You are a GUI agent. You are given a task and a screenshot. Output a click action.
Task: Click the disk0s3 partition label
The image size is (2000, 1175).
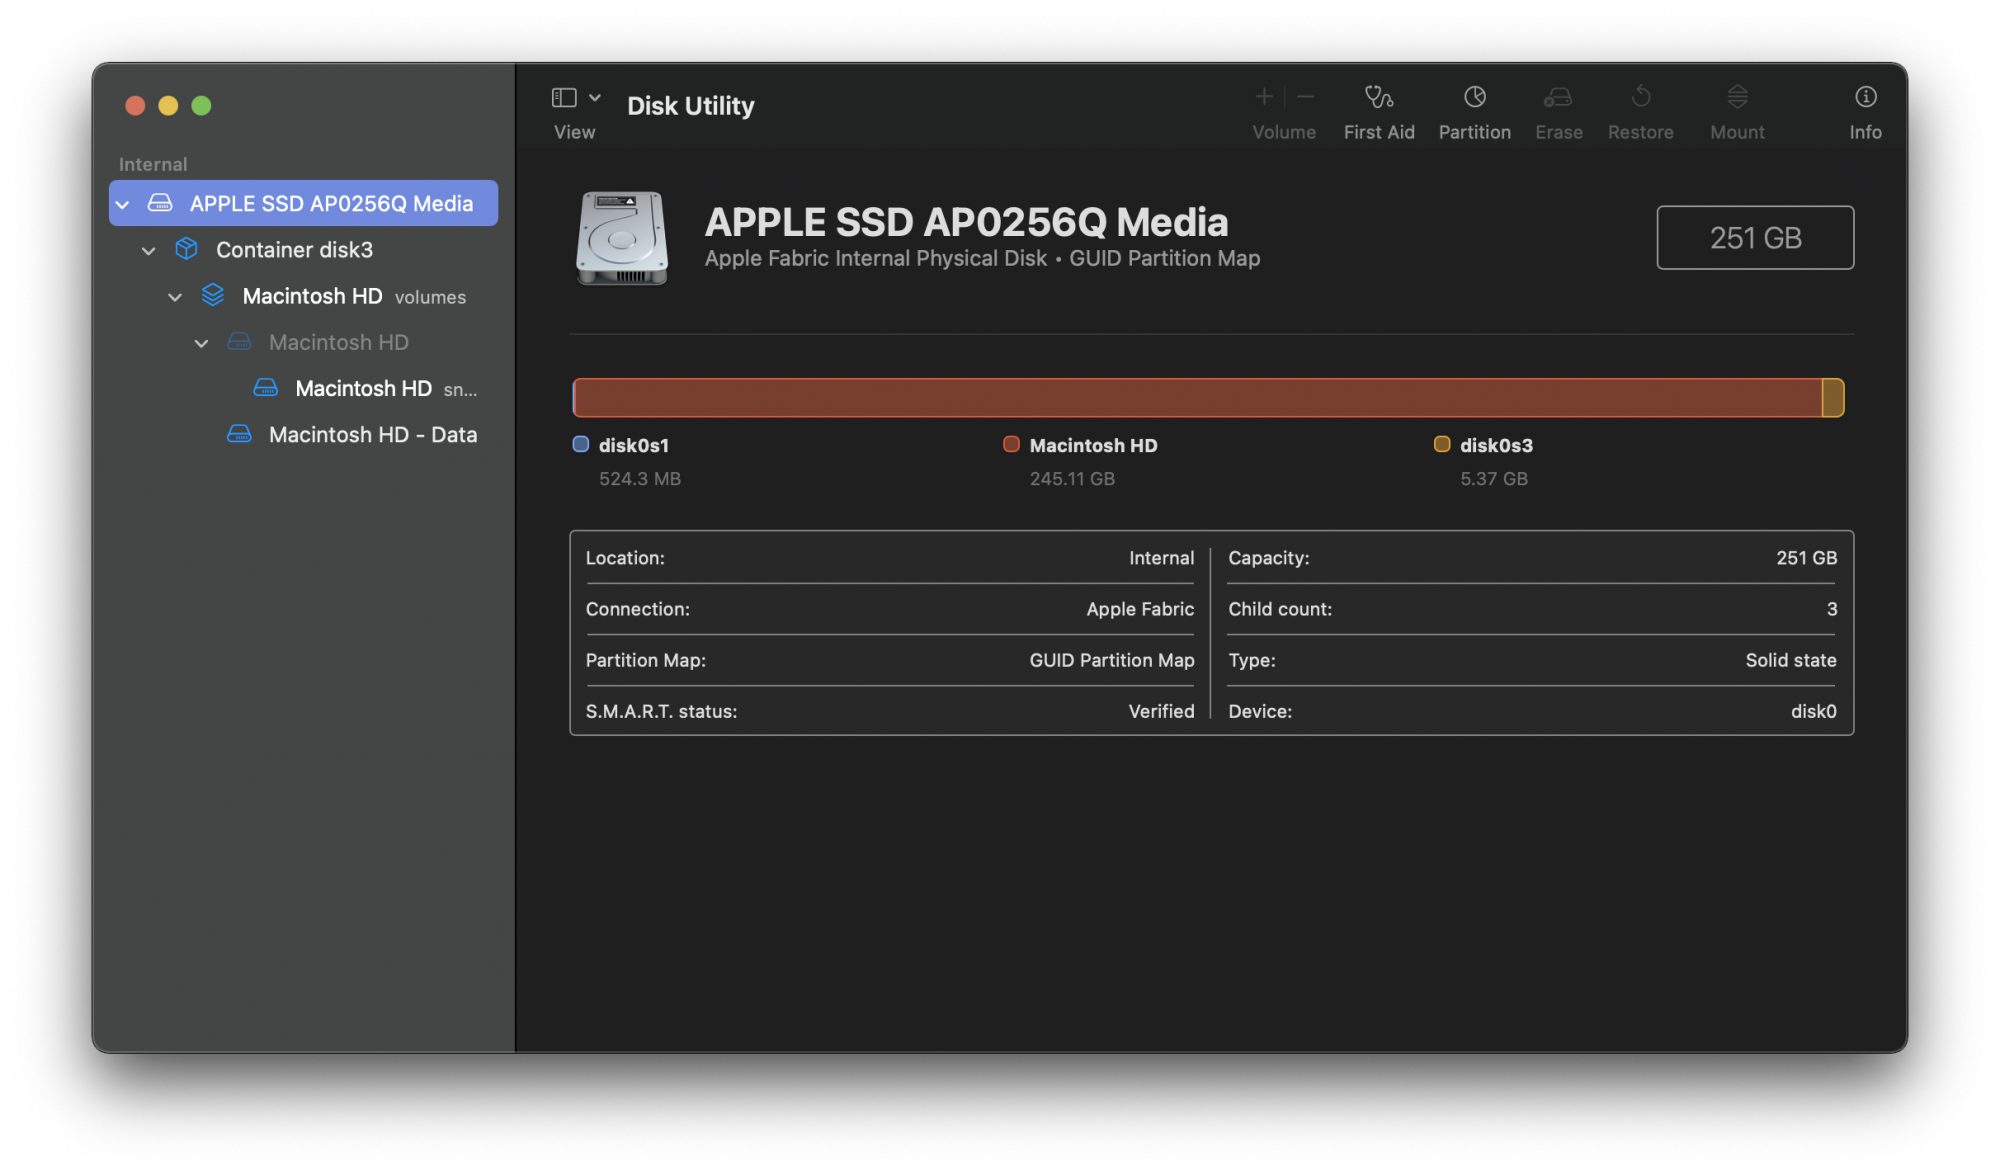tap(1496, 446)
